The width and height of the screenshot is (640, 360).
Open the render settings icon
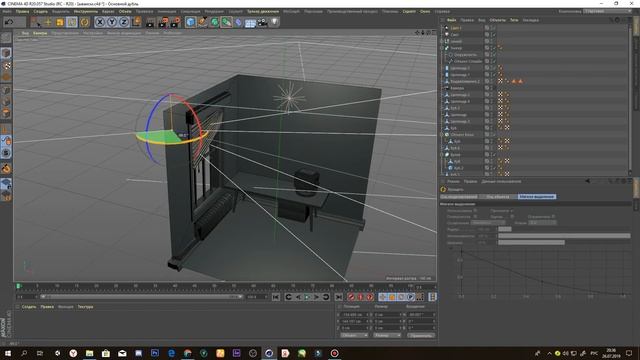(176, 22)
